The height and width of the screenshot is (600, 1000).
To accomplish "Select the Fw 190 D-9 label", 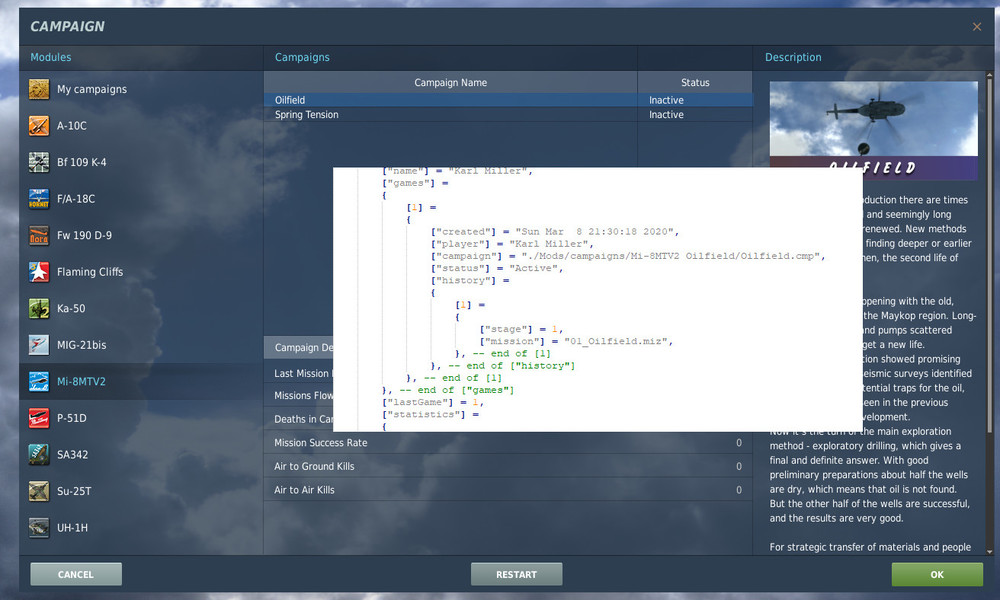I will point(84,235).
